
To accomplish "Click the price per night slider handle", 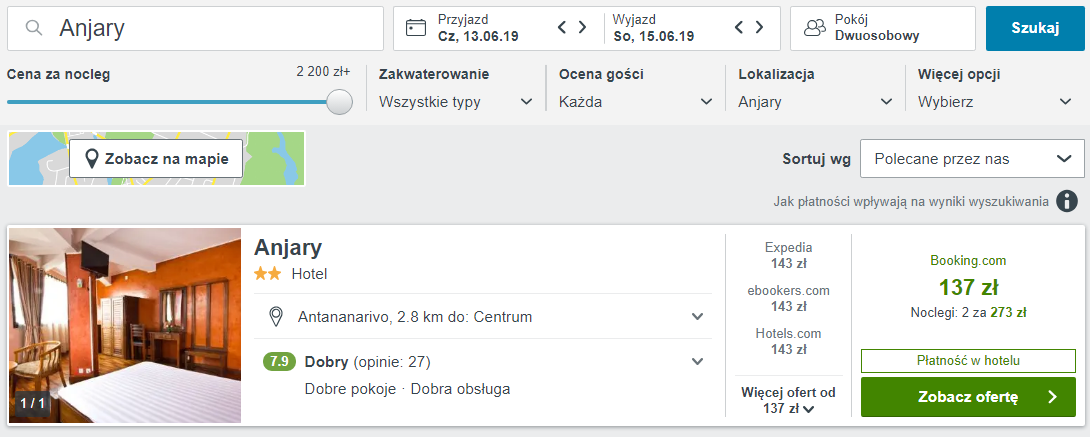I will pos(340,102).
